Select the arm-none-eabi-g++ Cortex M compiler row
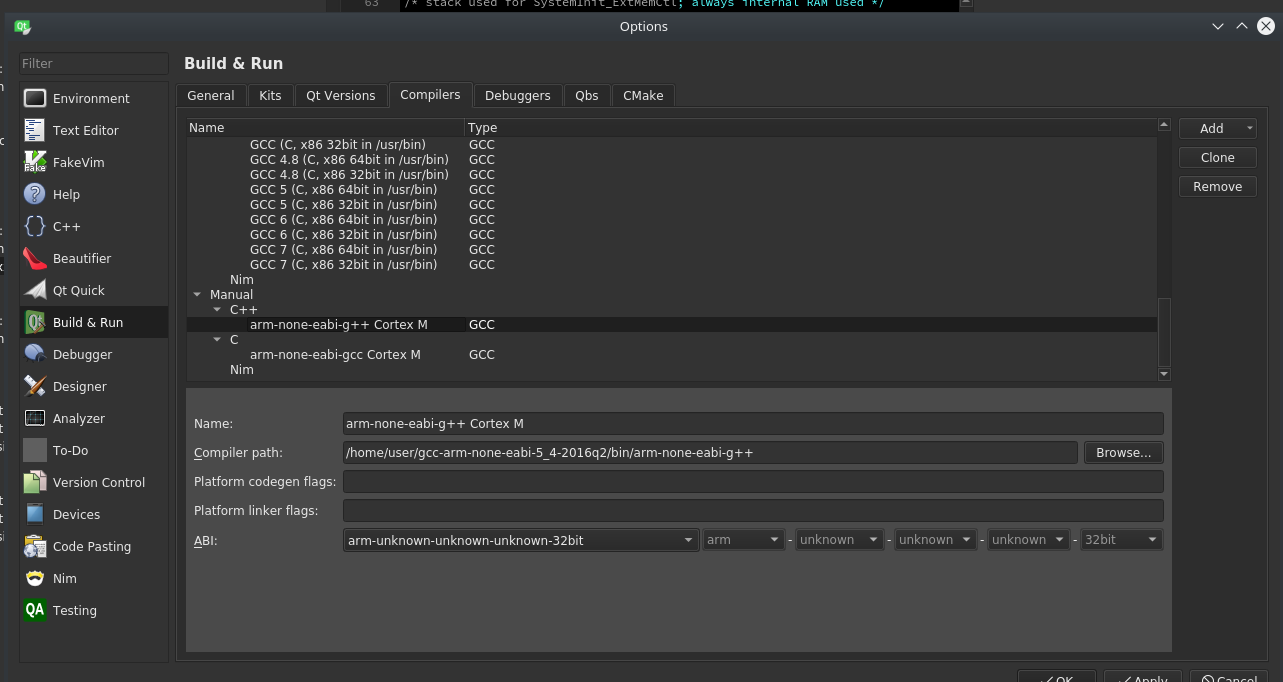The image size is (1283, 682). coord(672,325)
